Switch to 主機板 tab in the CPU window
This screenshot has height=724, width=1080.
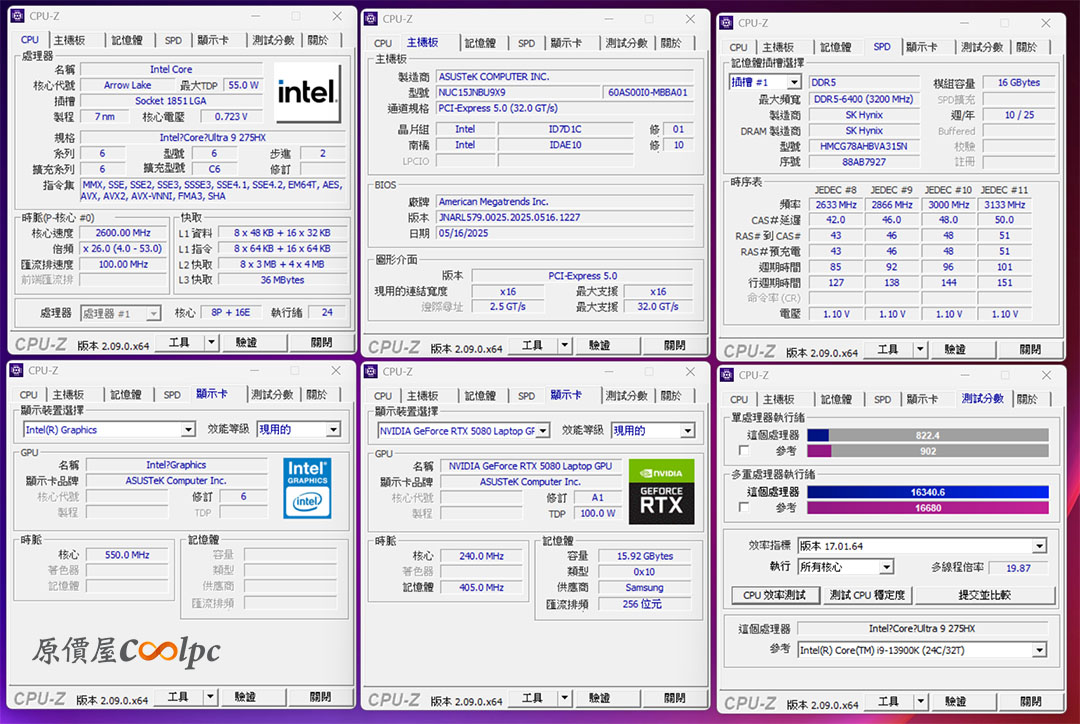pyautogui.click(x=70, y=40)
